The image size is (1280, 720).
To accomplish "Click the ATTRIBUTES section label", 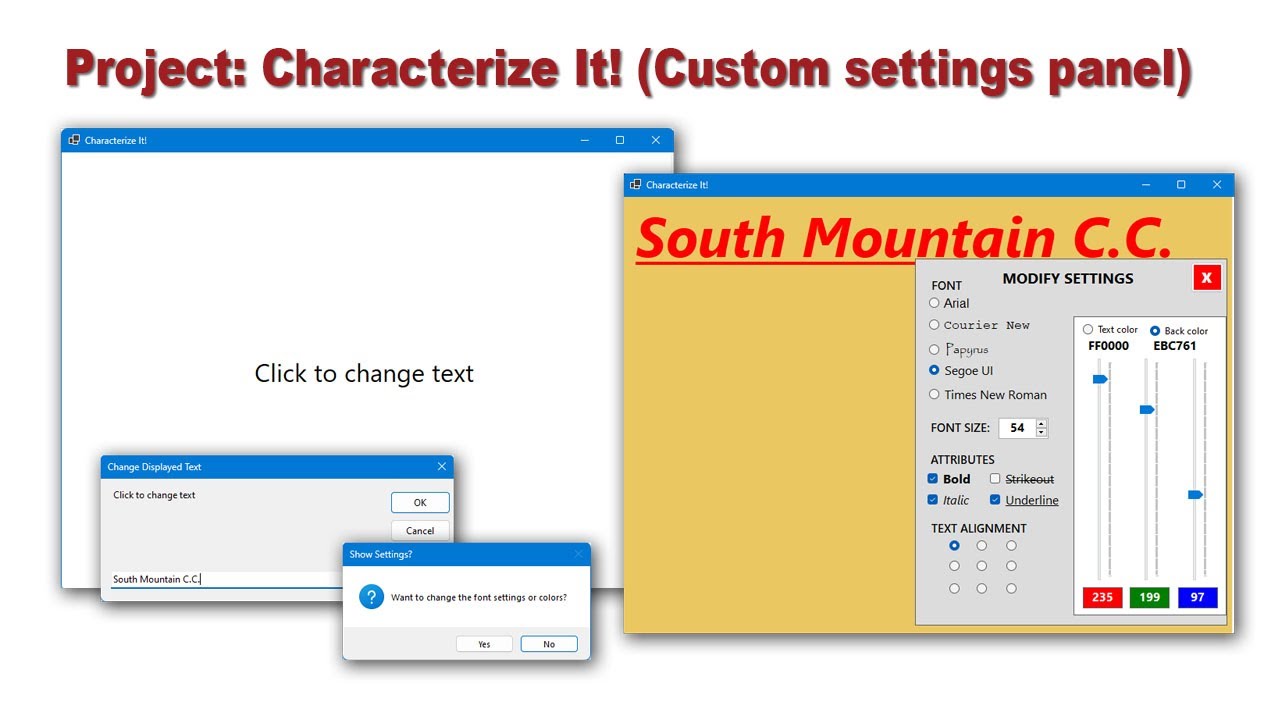I will click(x=963, y=460).
